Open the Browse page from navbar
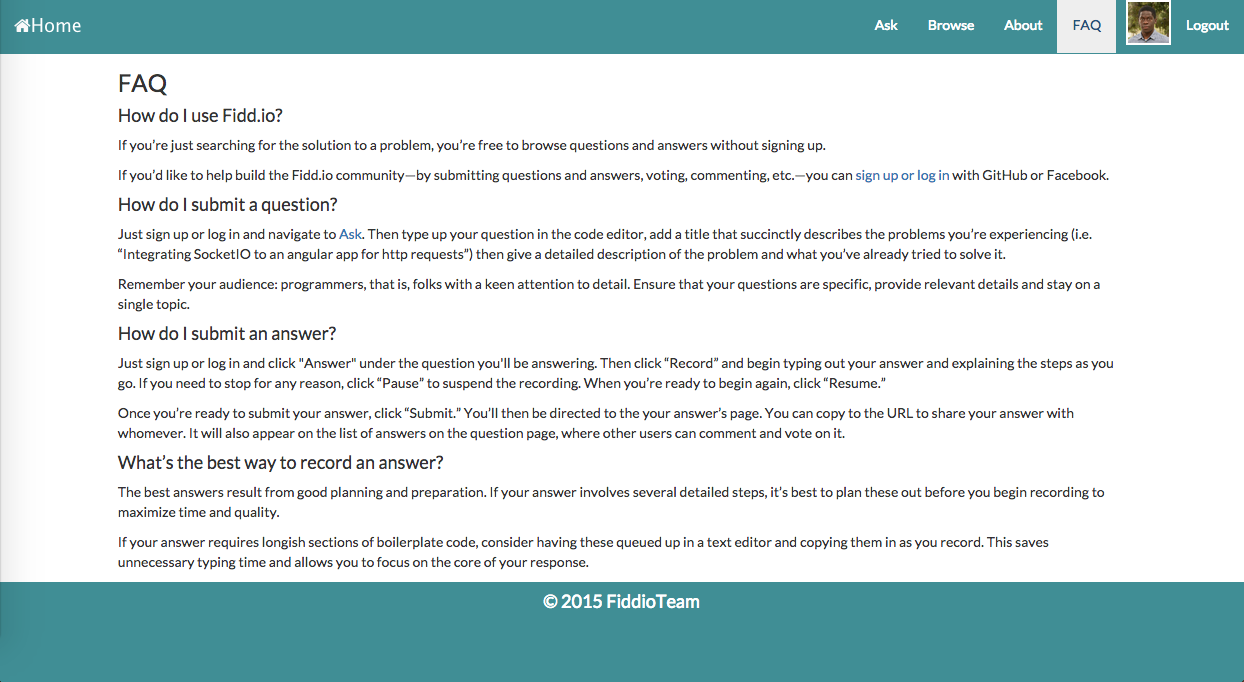 (951, 26)
